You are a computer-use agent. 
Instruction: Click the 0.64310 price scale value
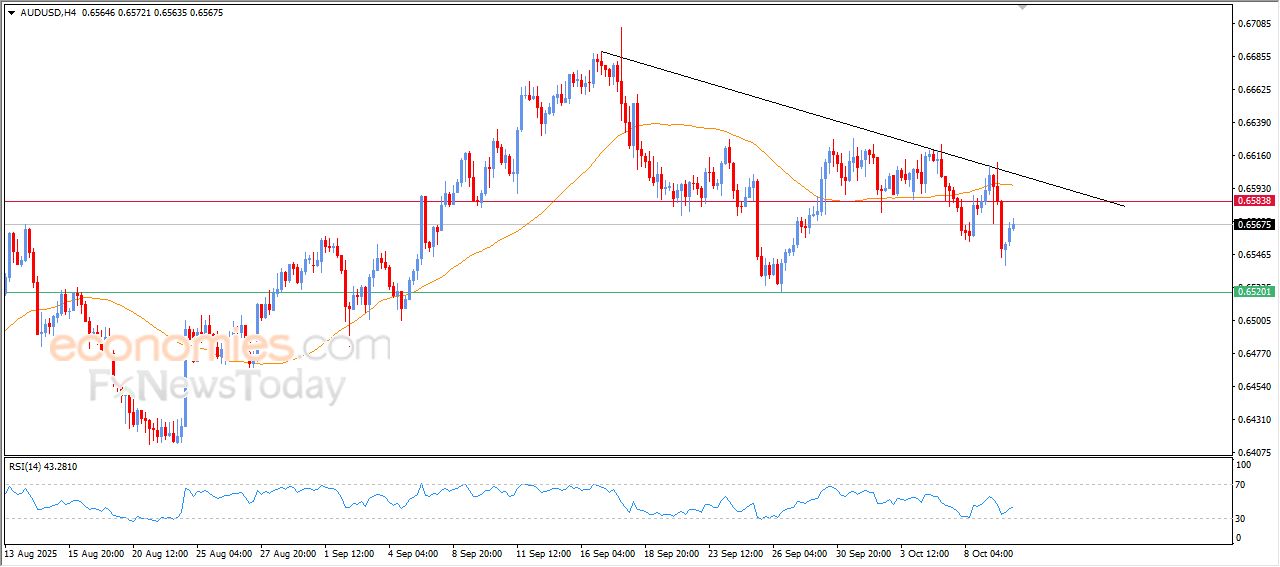tap(1254, 419)
